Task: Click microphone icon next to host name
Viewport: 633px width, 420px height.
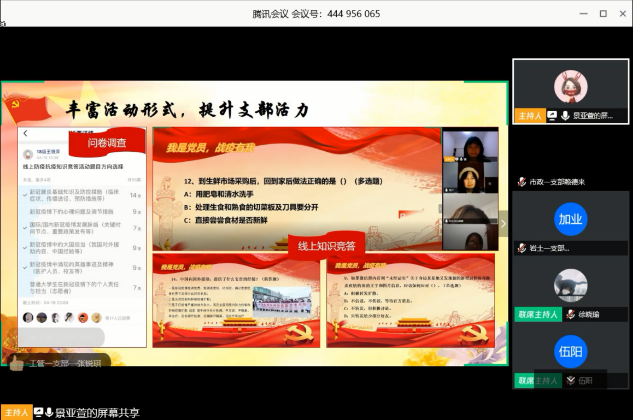Action: coord(566,116)
